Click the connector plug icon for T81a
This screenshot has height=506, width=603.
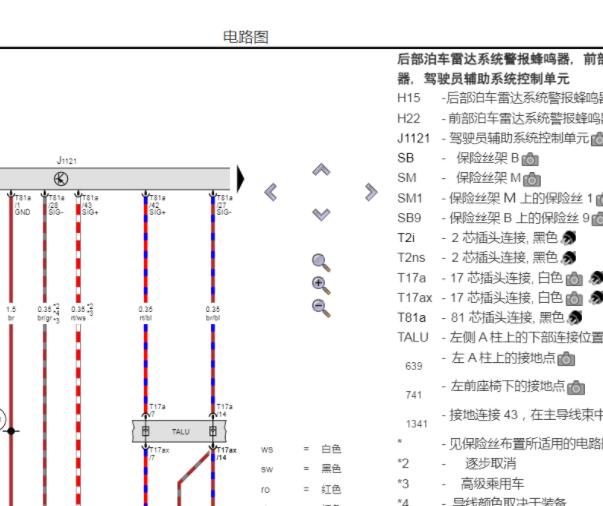coord(575,318)
